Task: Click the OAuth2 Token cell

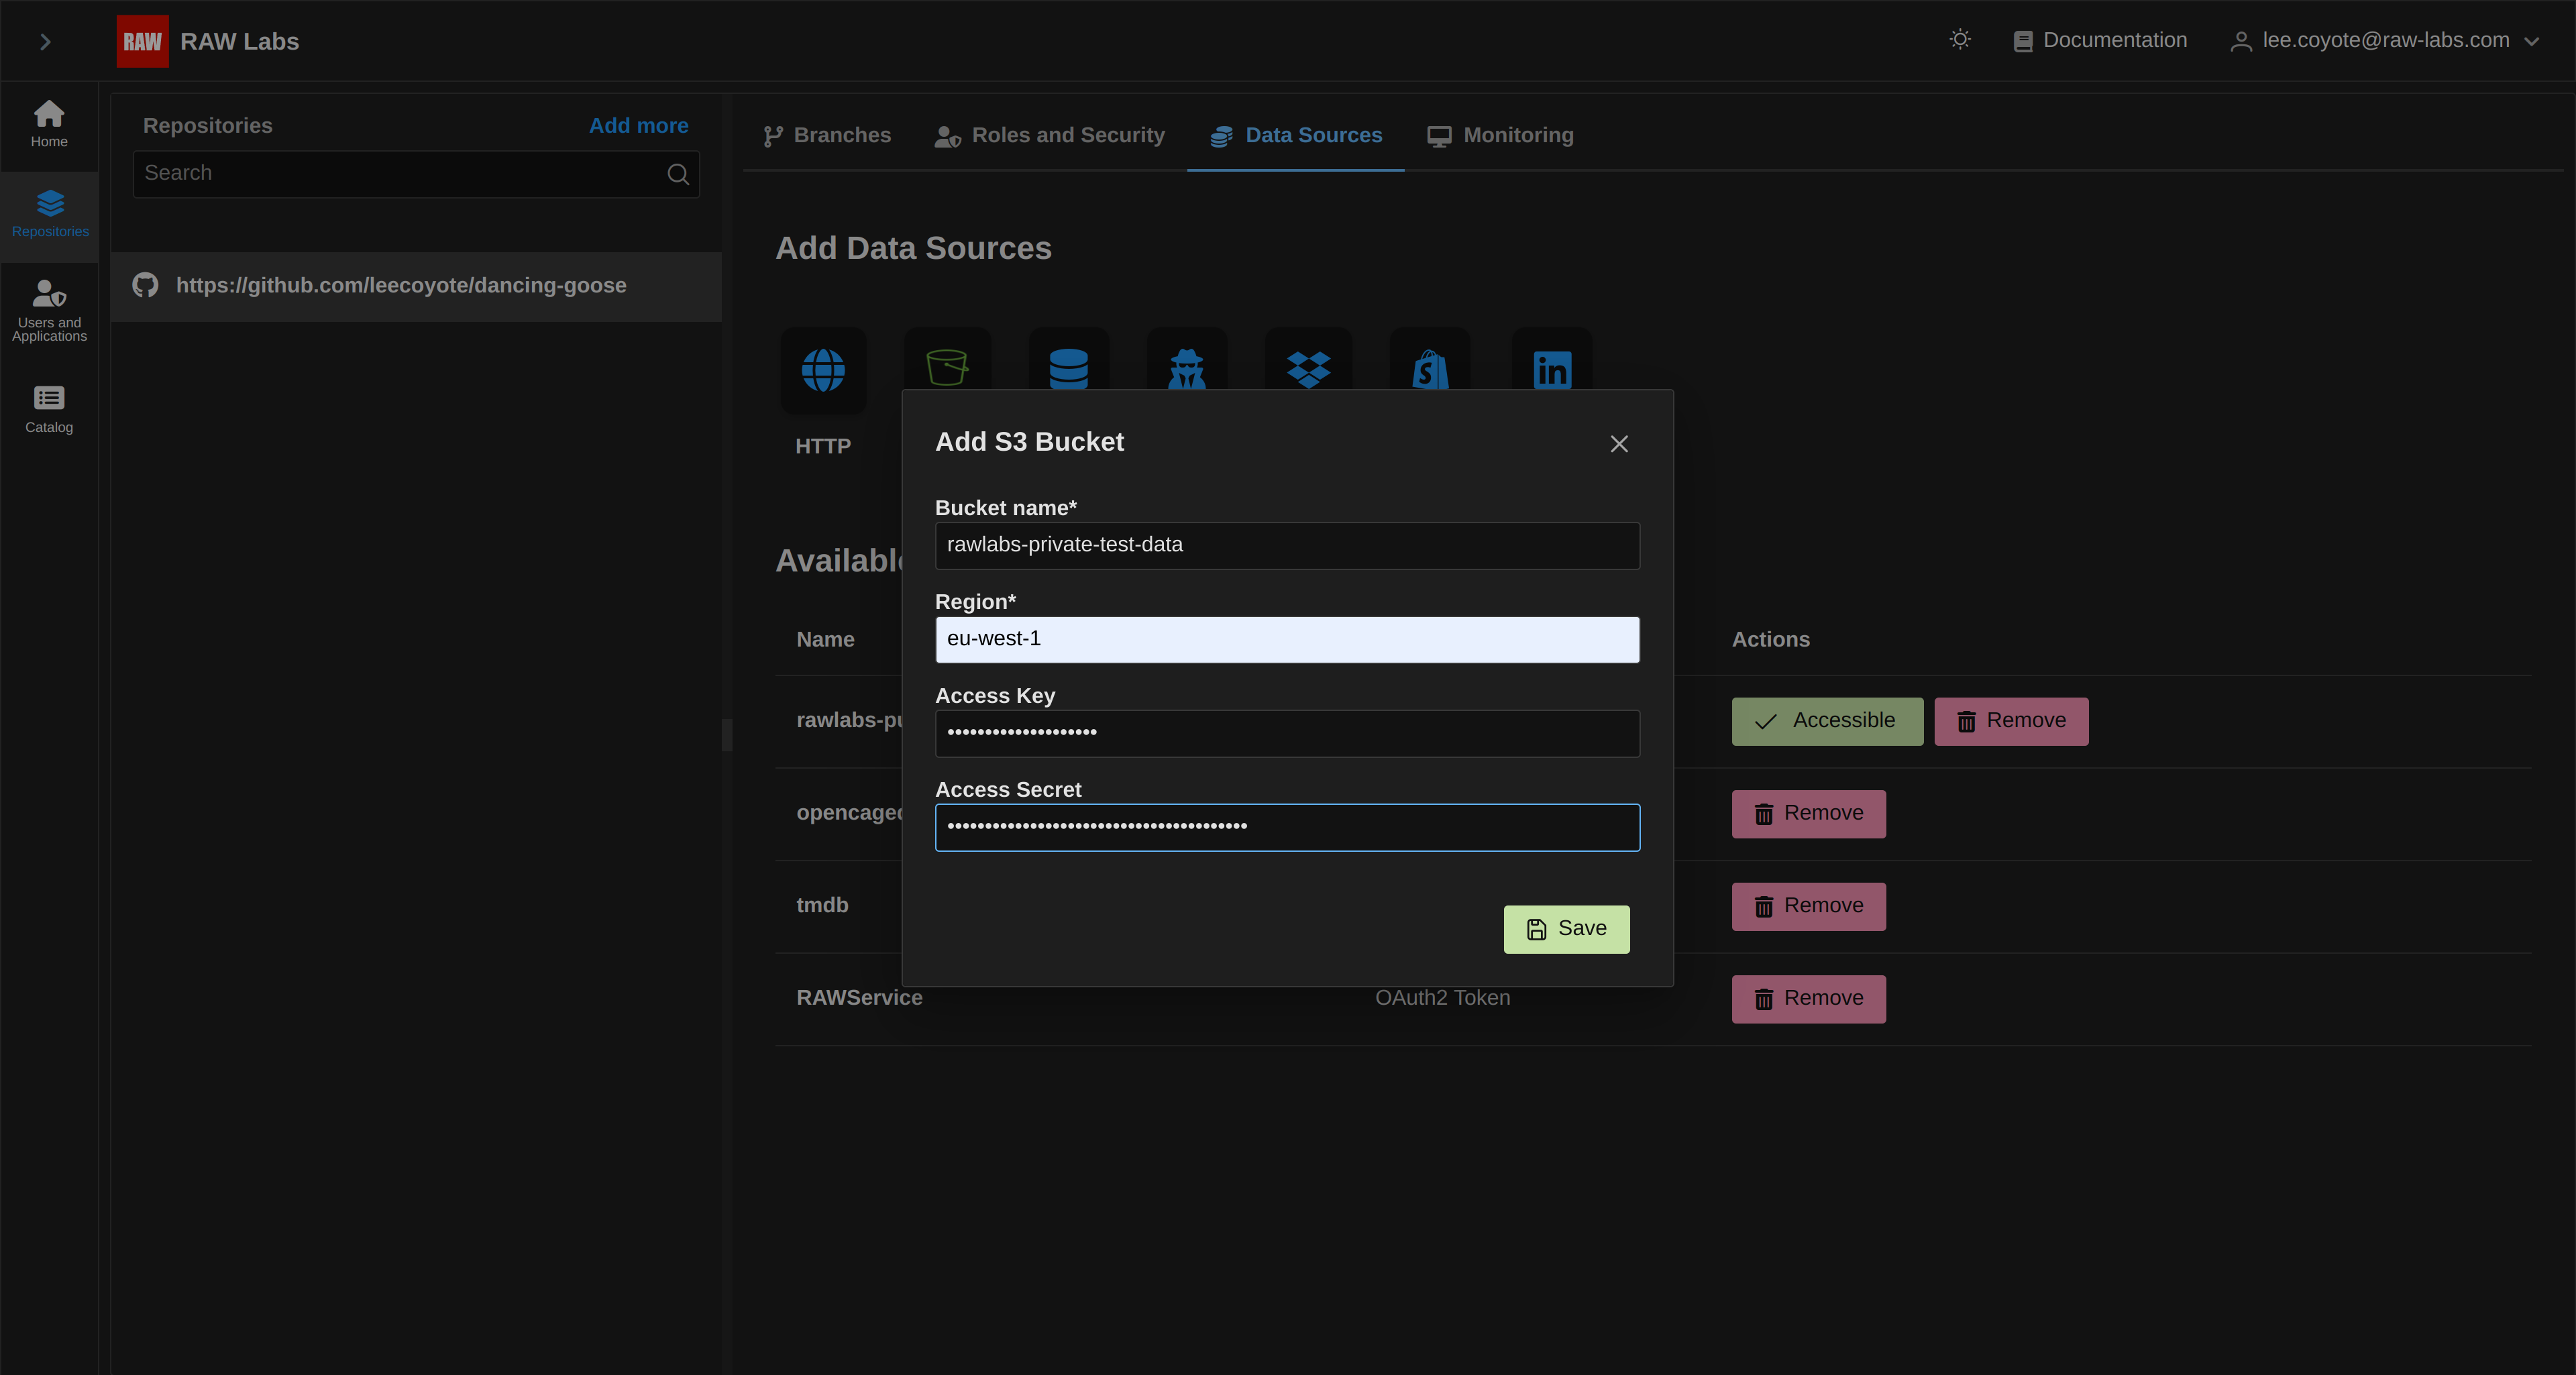Action: click(x=1442, y=998)
